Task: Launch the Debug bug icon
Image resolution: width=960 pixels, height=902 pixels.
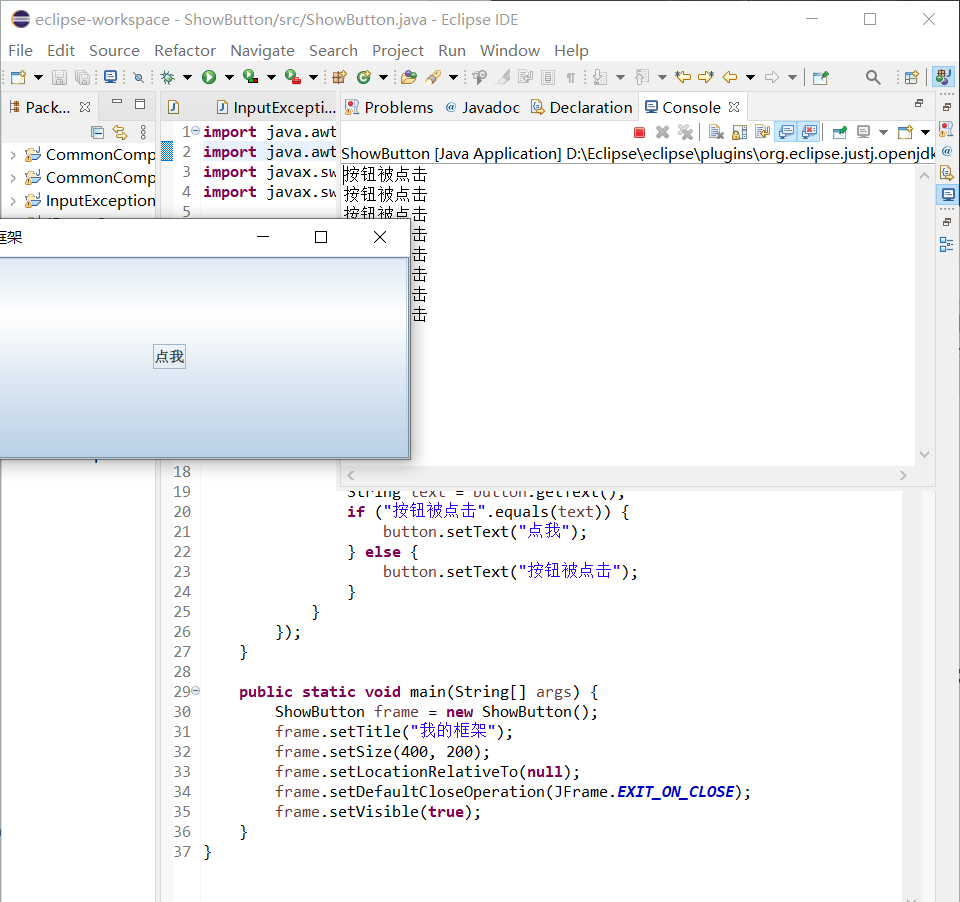Action: pos(168,77)
